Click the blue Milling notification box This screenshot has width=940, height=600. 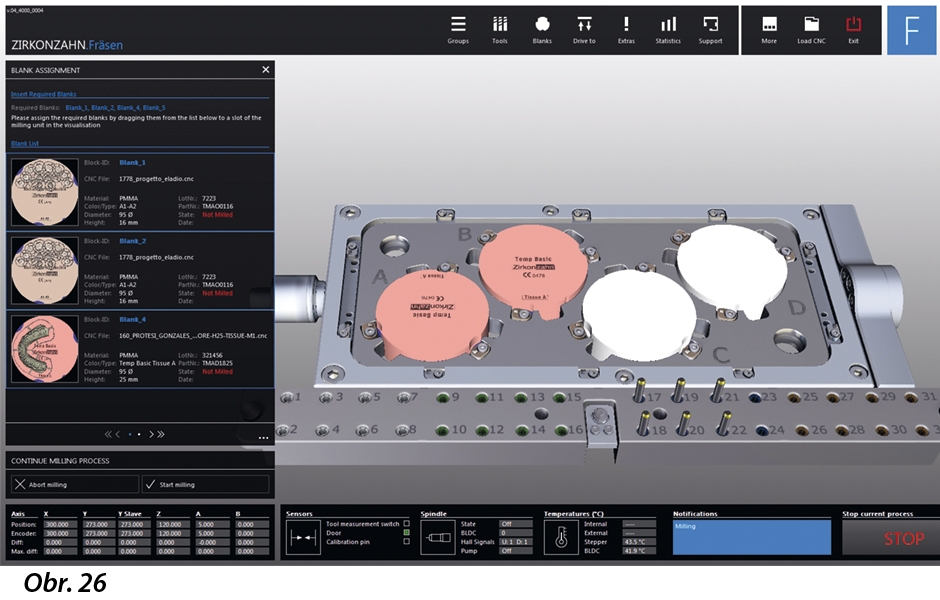tap(752, 537)
